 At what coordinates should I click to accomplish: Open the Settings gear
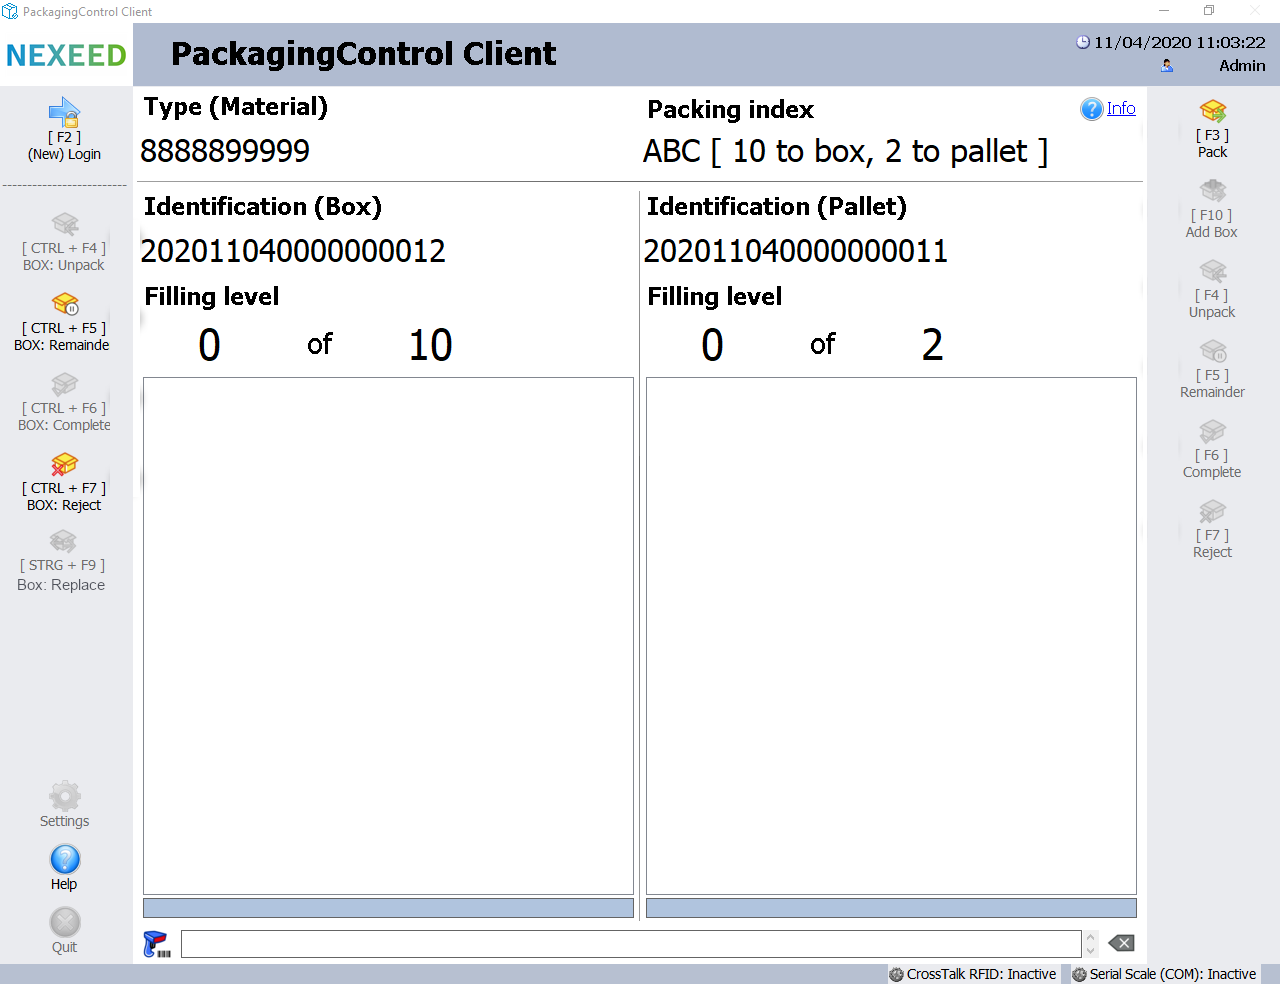[65, 797]
